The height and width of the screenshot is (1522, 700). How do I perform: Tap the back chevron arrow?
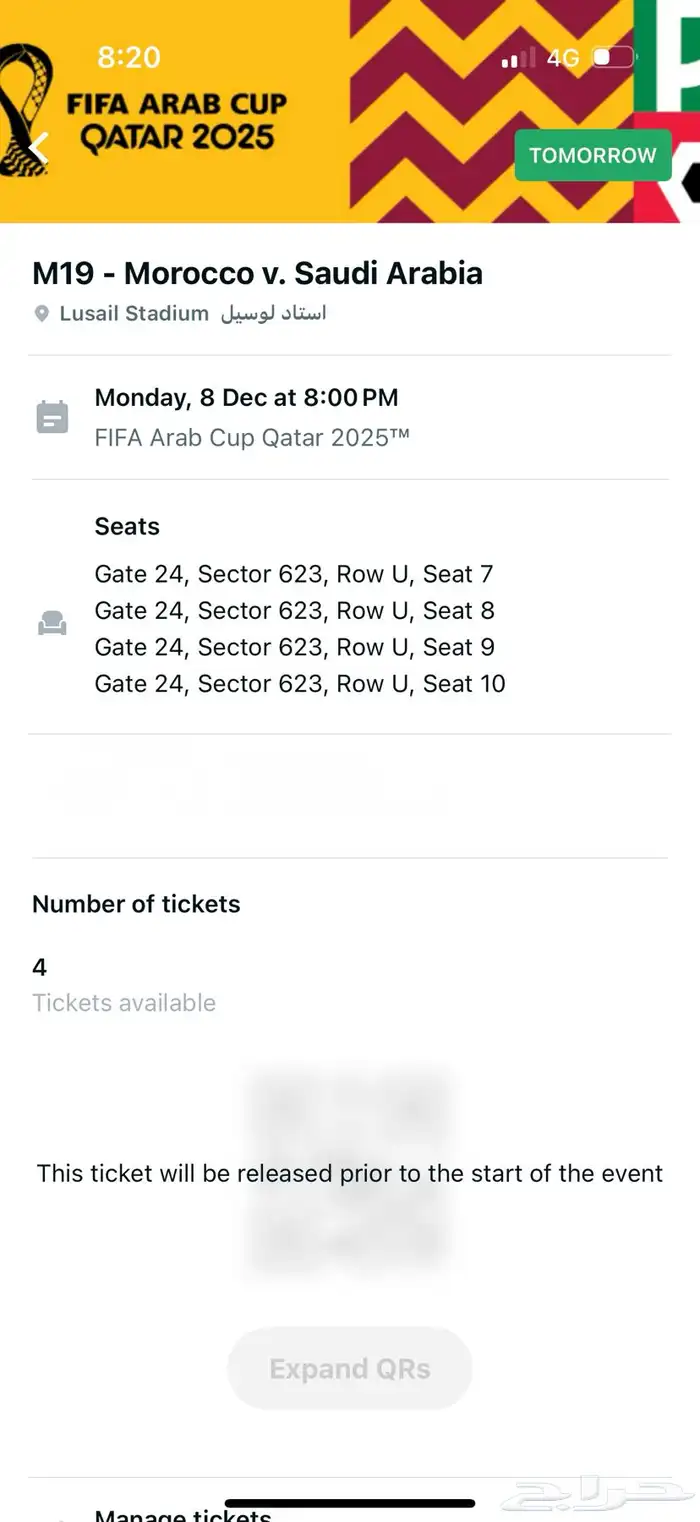38,146
